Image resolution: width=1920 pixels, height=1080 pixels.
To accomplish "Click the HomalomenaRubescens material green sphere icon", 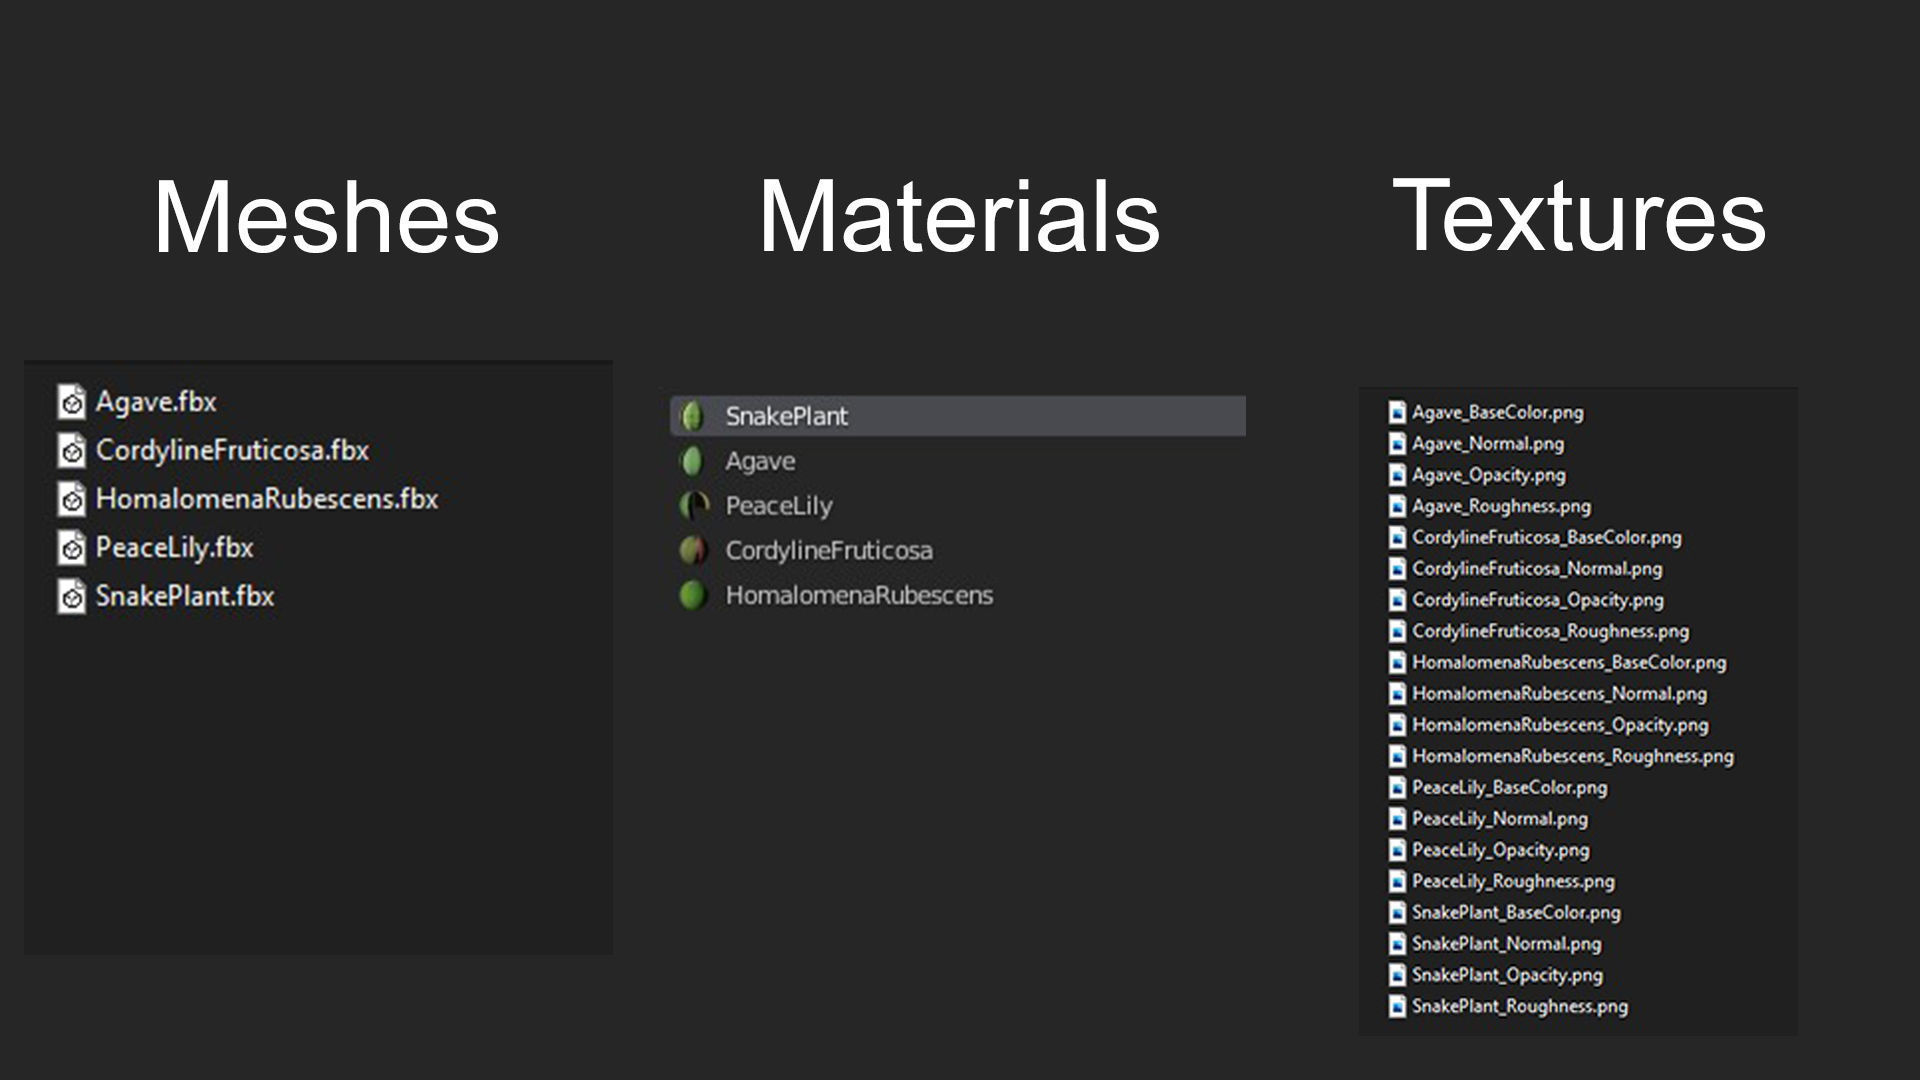I will [x=692, y=595].
